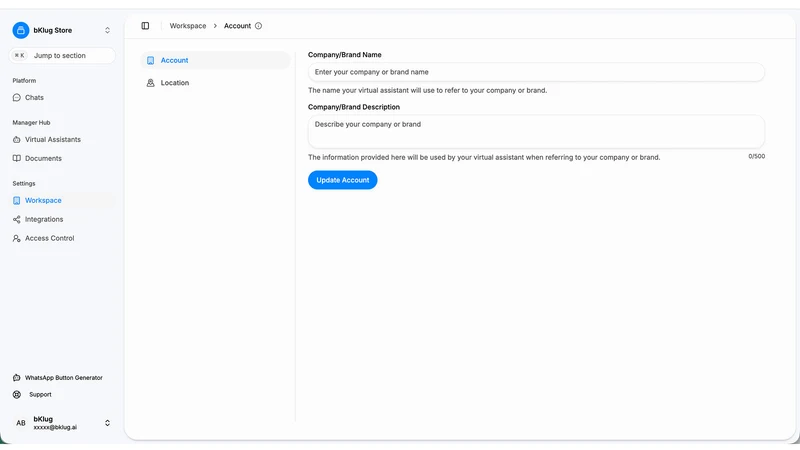Click the Documents book icon
Viewport: 800px width, 450px height.
coord(17,158)
